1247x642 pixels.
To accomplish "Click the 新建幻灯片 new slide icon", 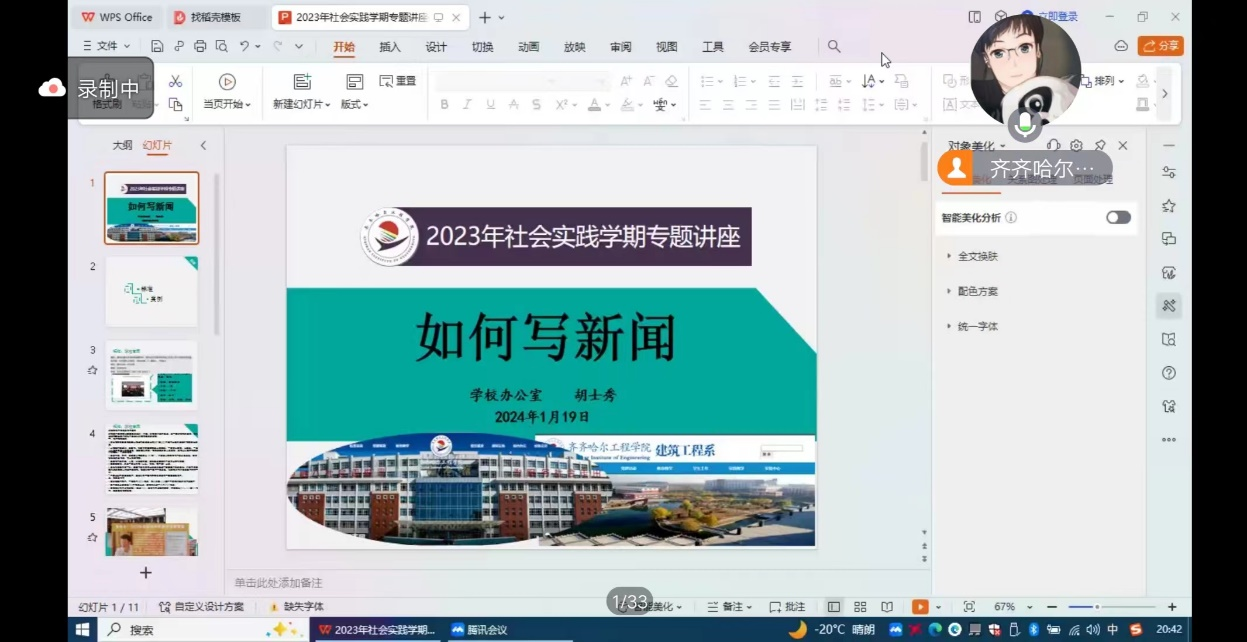I will pyautogui.click(x=302, y=82).
